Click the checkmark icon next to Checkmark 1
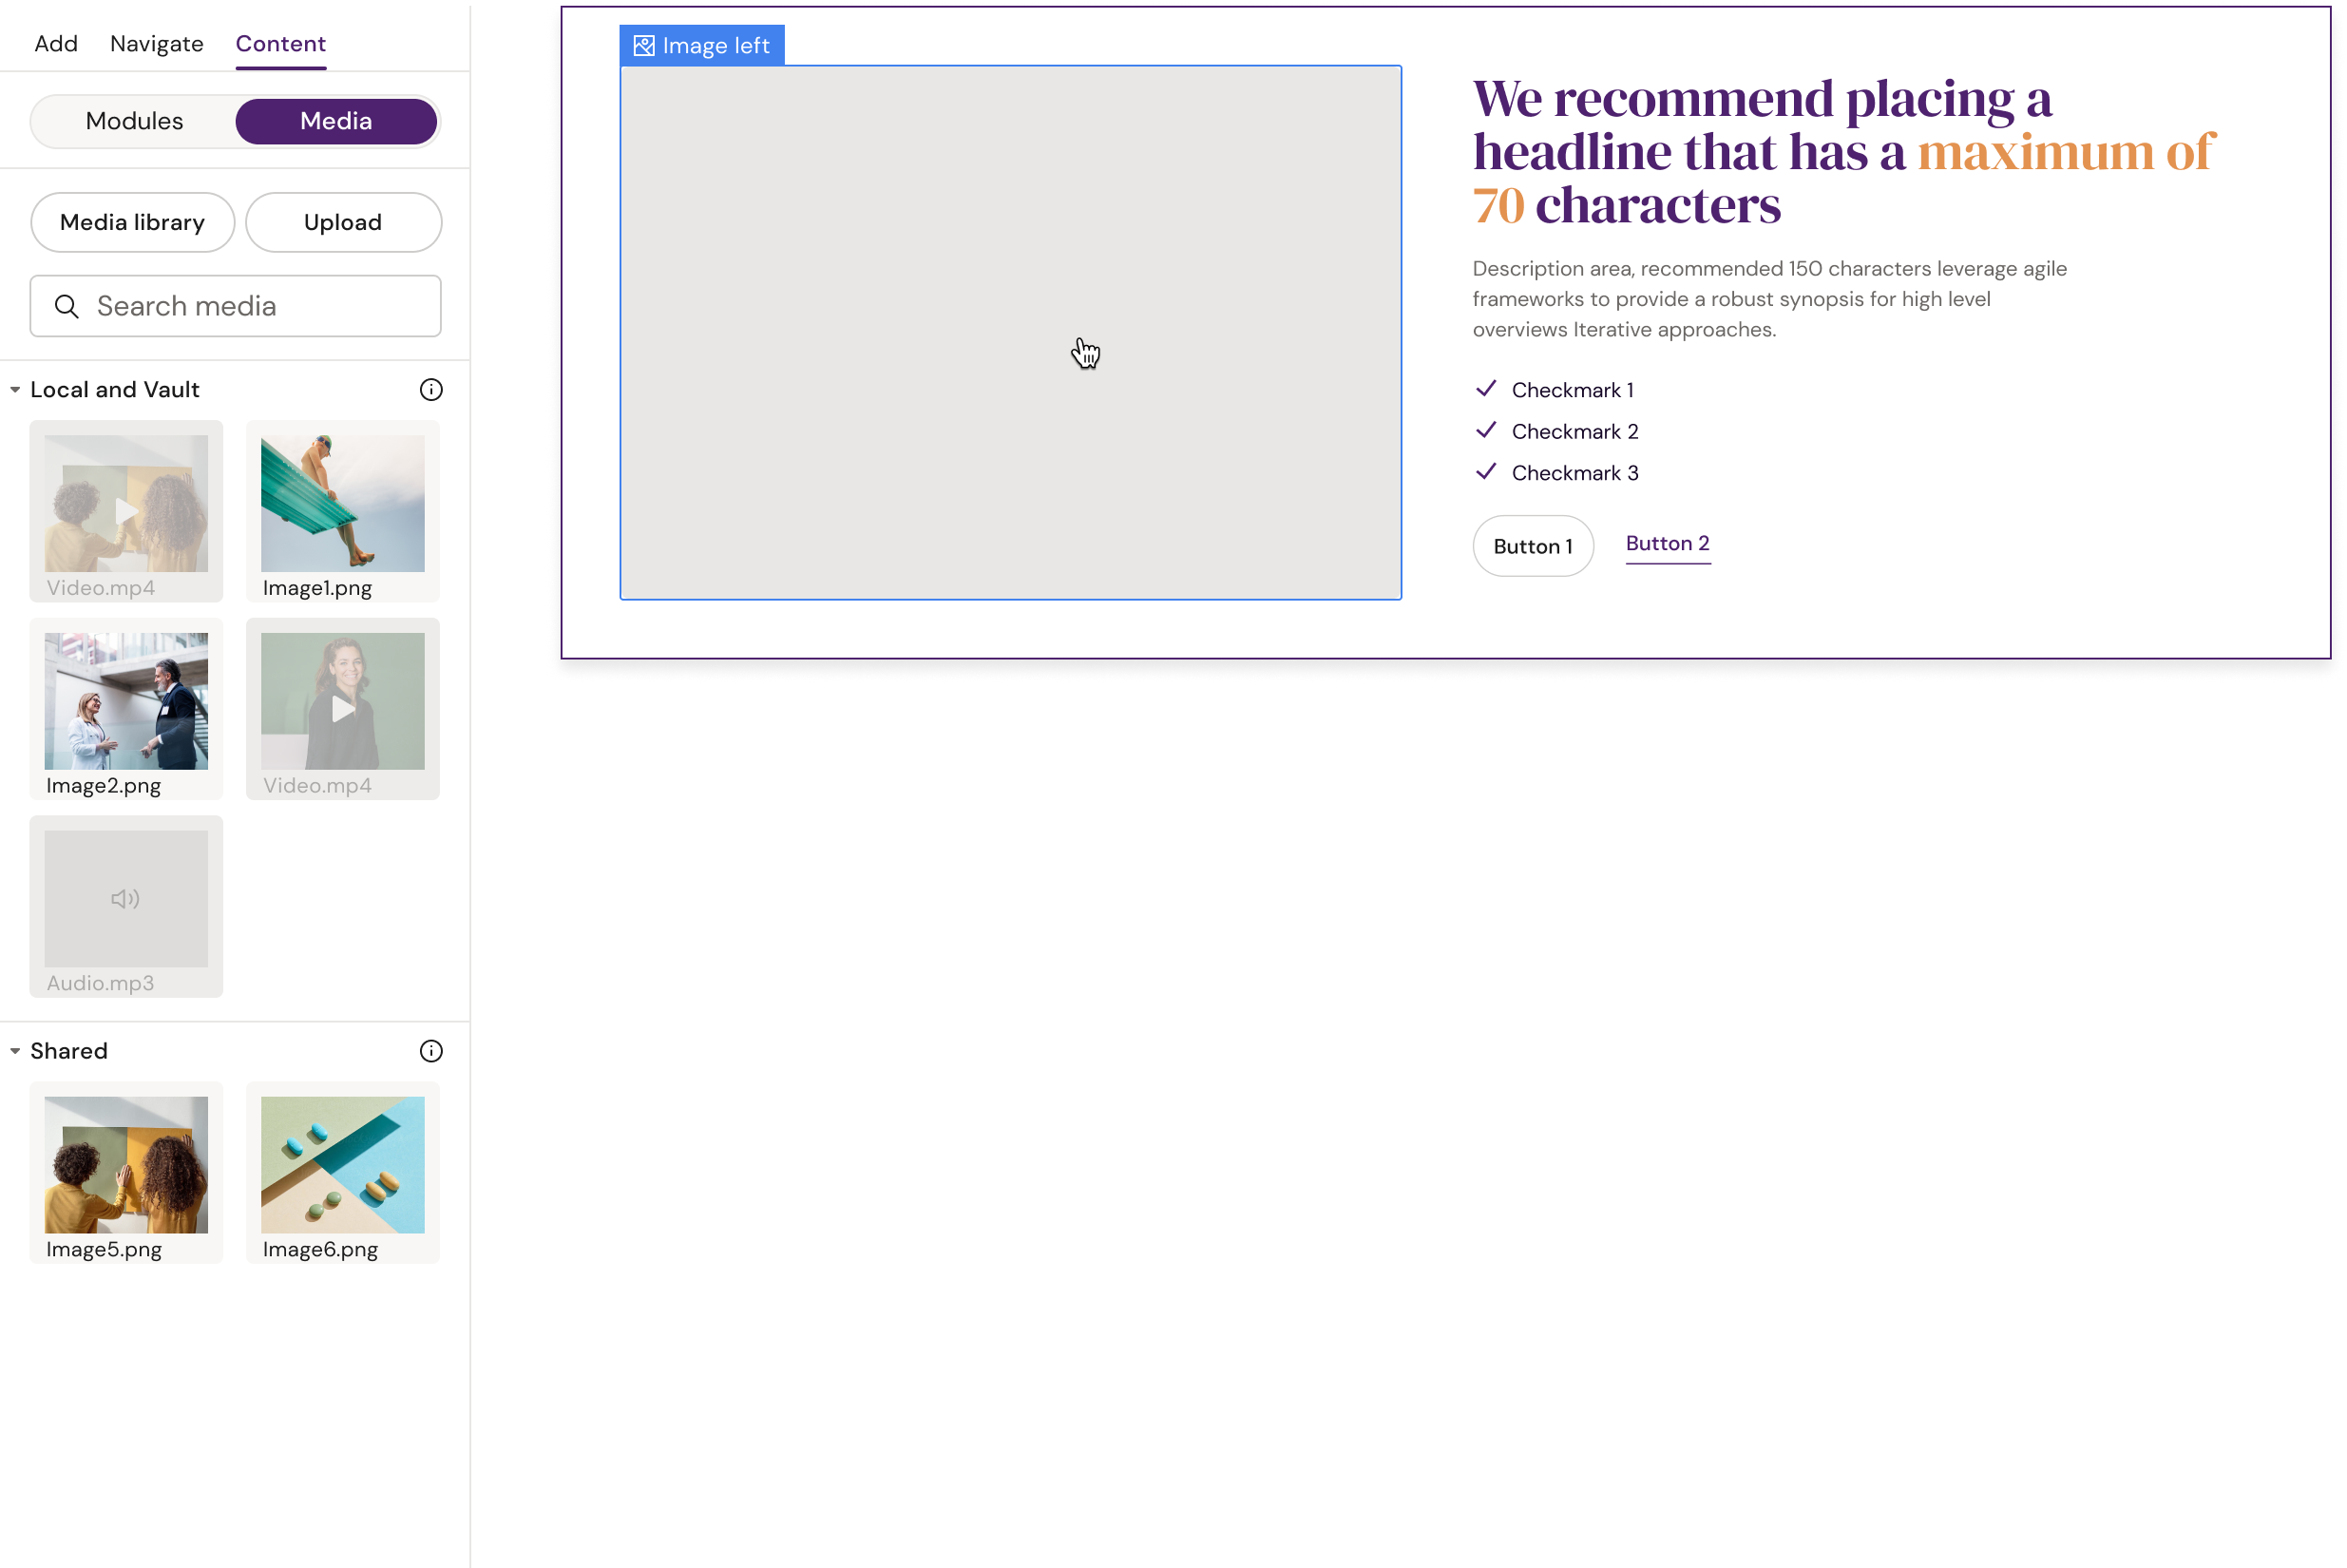Image resolution: width=2347 pixels, height=1568 pixels. click(1486, 389)
